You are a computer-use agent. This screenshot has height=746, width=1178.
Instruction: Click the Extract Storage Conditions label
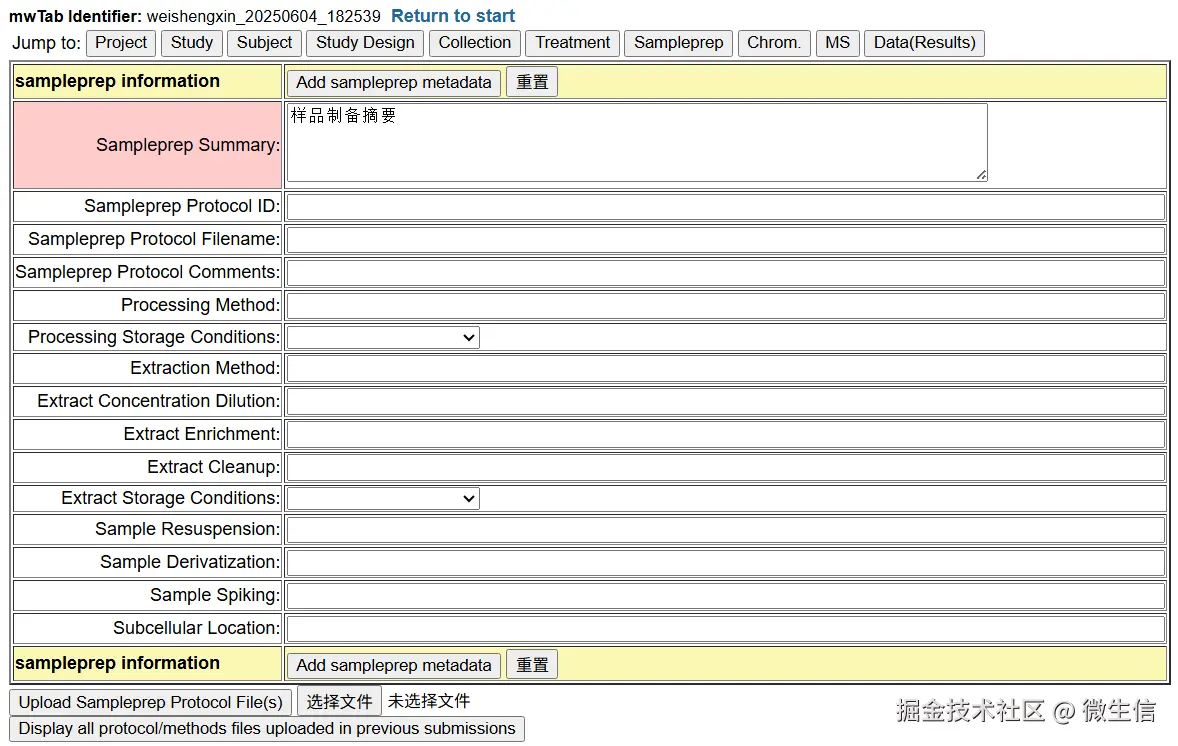pyautogui.click(x=171, y=498)
